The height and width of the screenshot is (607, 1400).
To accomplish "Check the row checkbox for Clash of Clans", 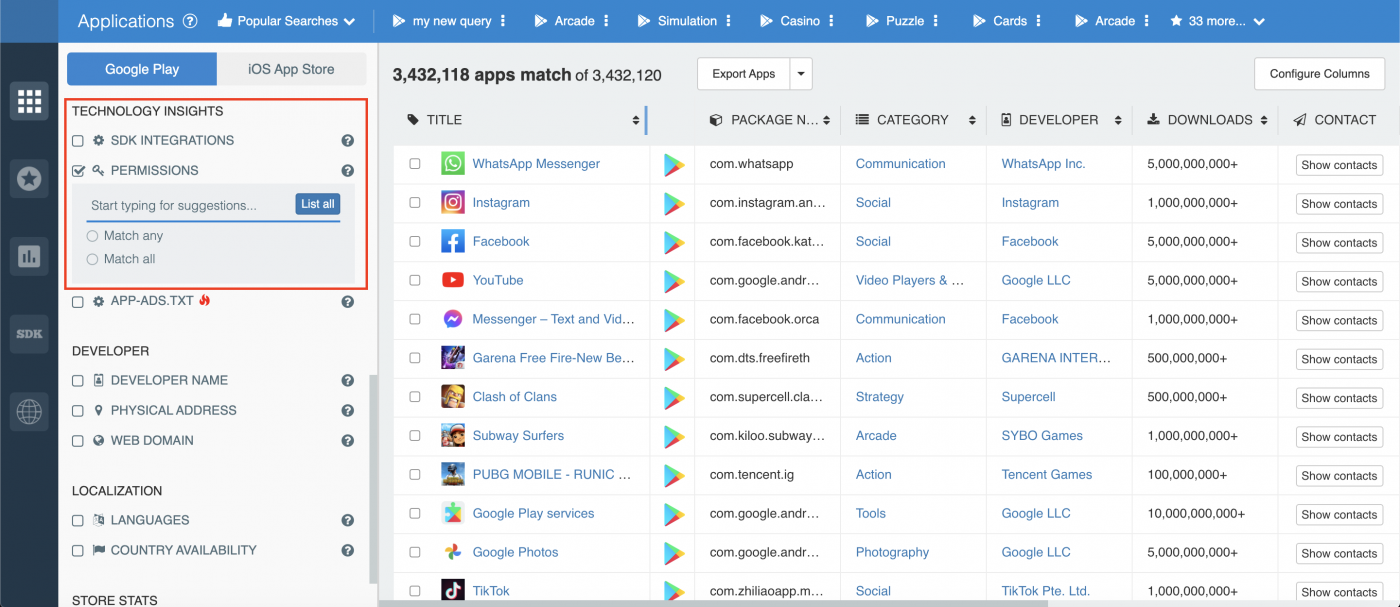I will (x=415, y=397).
